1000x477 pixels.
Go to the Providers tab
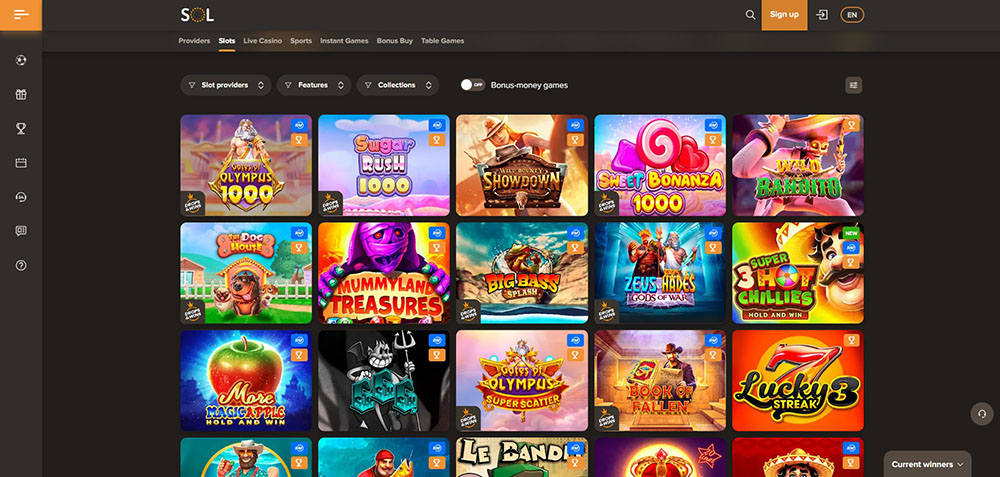click(x=194, y=41)
